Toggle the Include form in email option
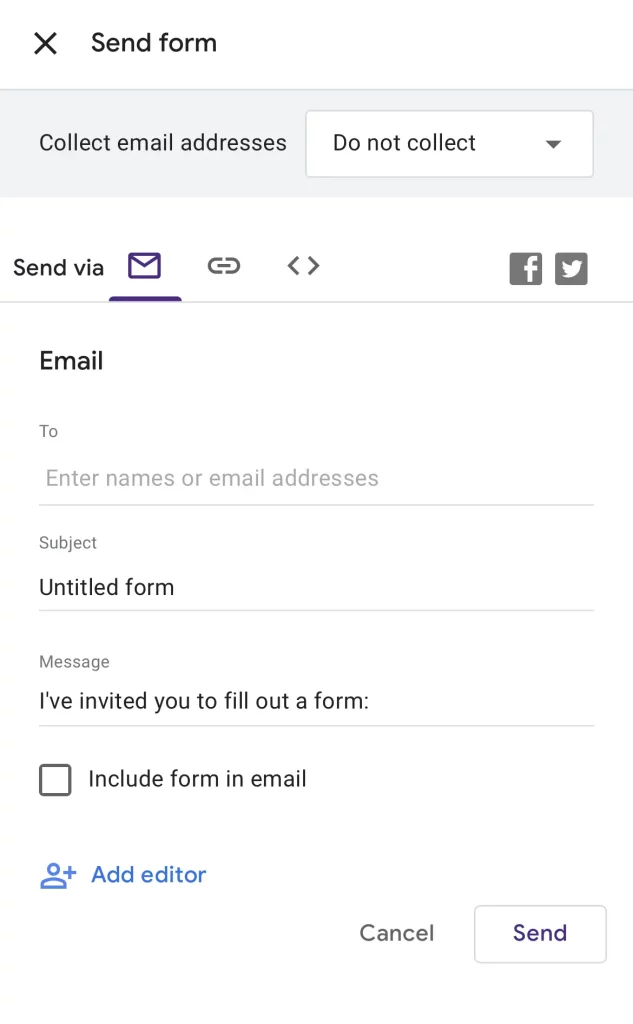The height and width of the screenshot is (1024, 633). pyautogui.click(x=55, y=779)
